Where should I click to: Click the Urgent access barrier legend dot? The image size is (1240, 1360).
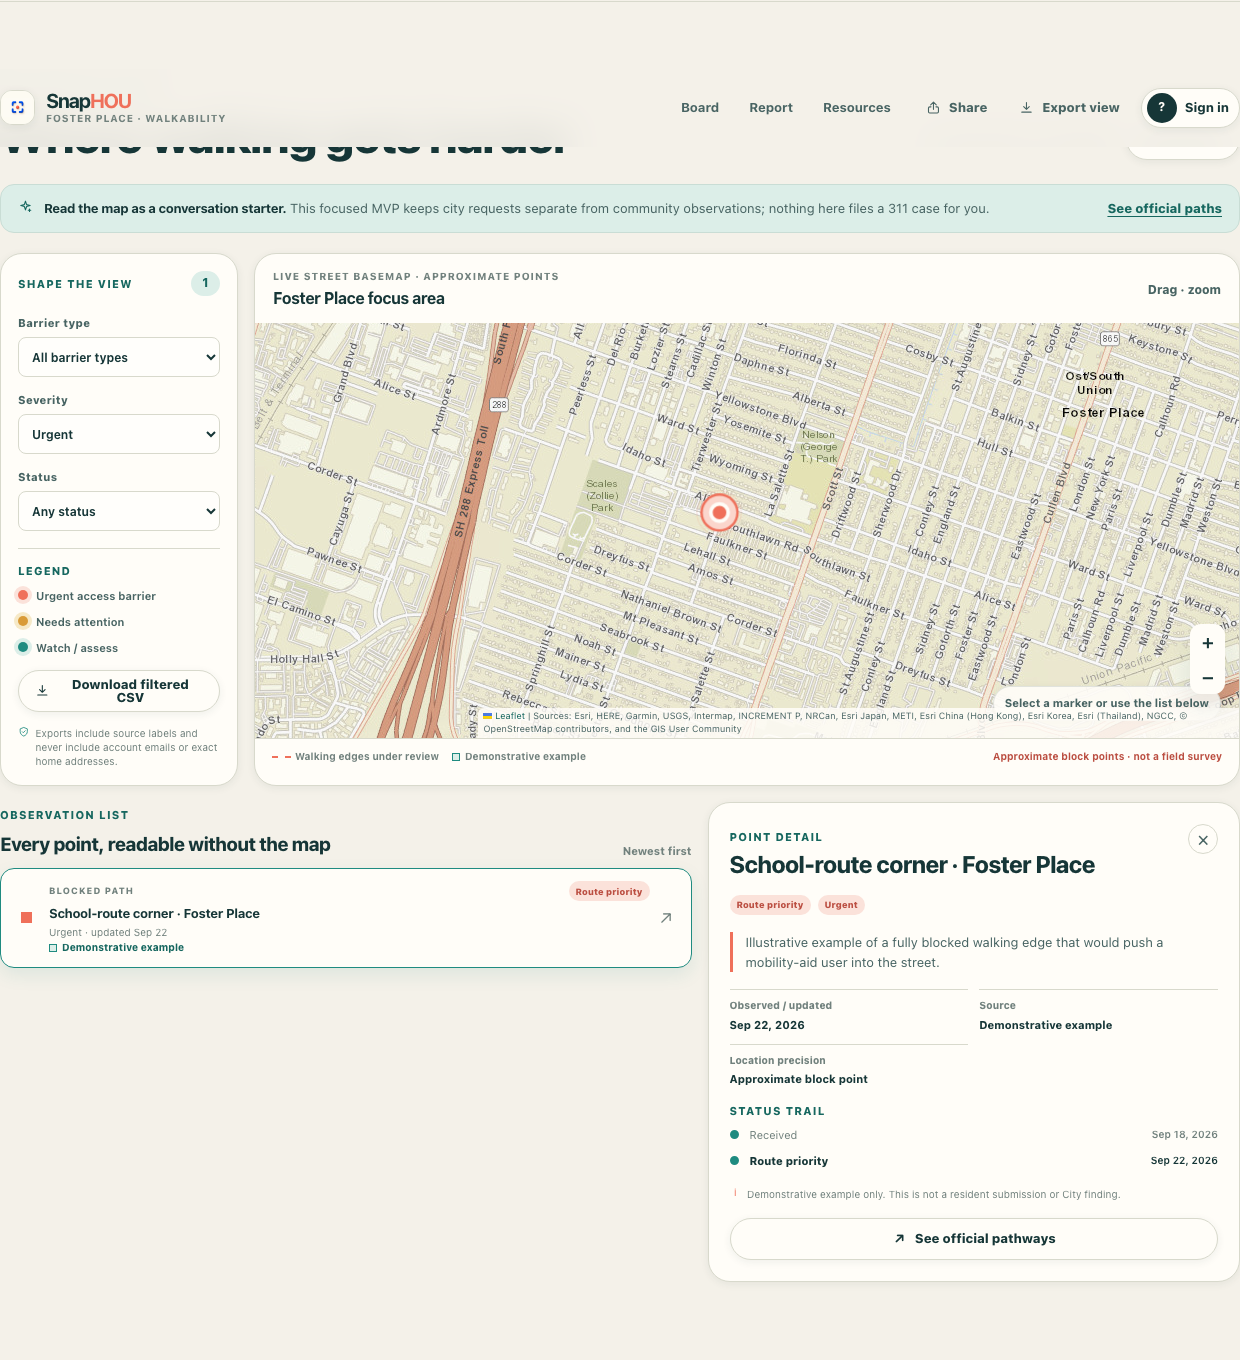point(23,595)
